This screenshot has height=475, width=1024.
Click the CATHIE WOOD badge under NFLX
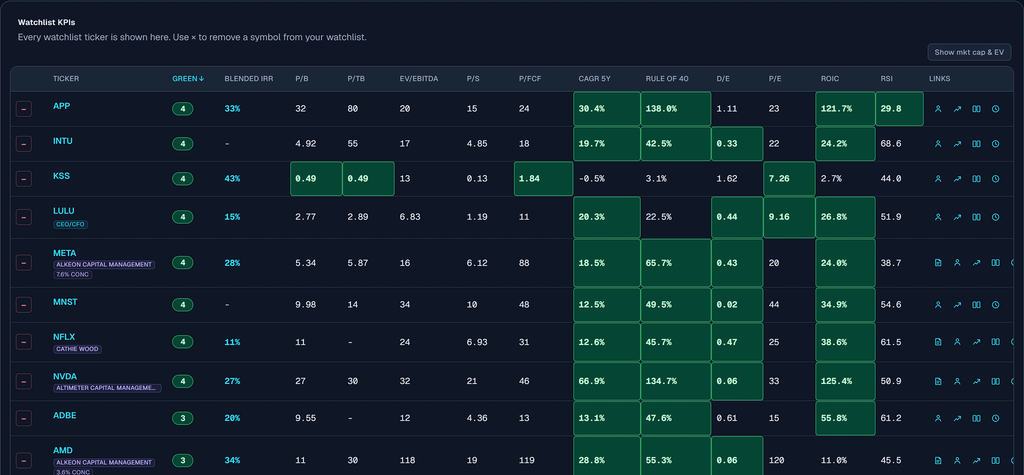coord(77,349)
